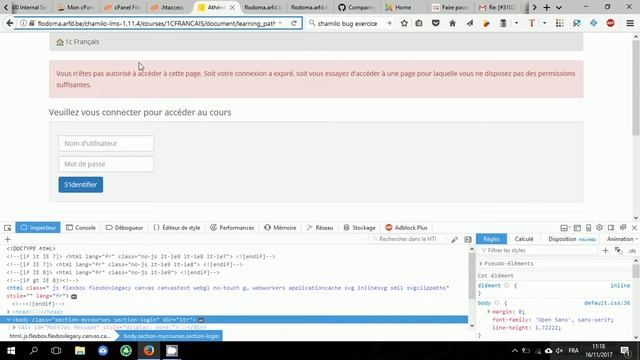Expand the margin property in body rule
This screenshot has width=640, height=360.
coord(489,311)
